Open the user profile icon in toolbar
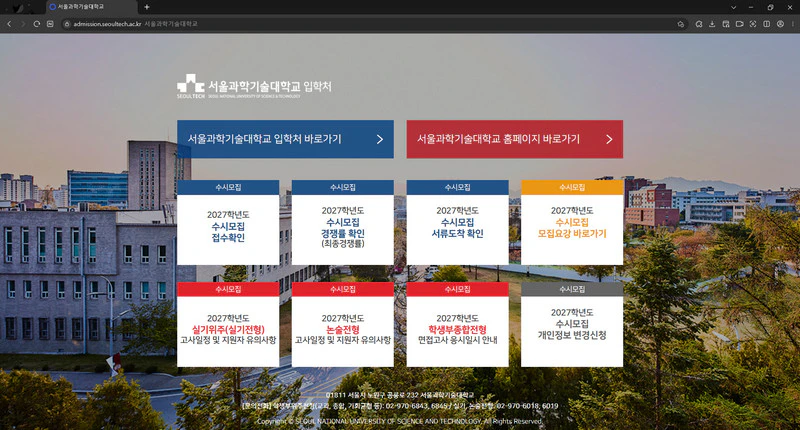 pos(780,24)
